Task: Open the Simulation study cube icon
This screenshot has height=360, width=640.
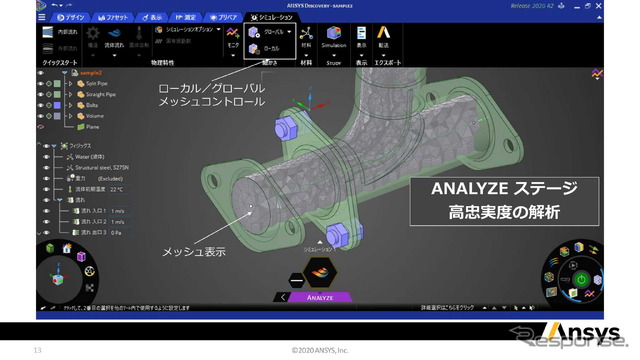Action: pos(333,33)
